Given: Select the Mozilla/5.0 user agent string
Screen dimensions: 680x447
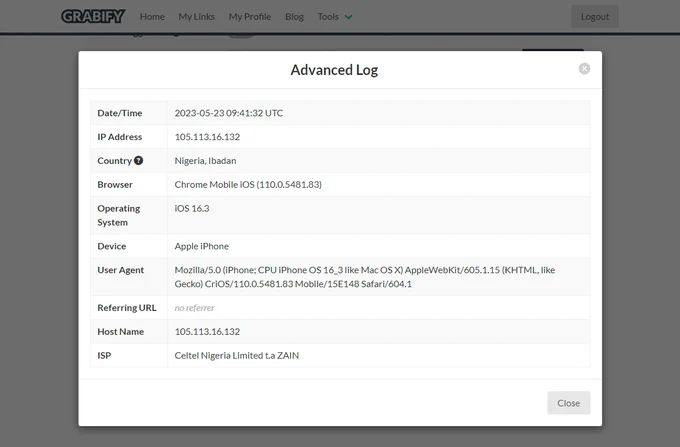Looking at the screenshot, I should (365, 277).
